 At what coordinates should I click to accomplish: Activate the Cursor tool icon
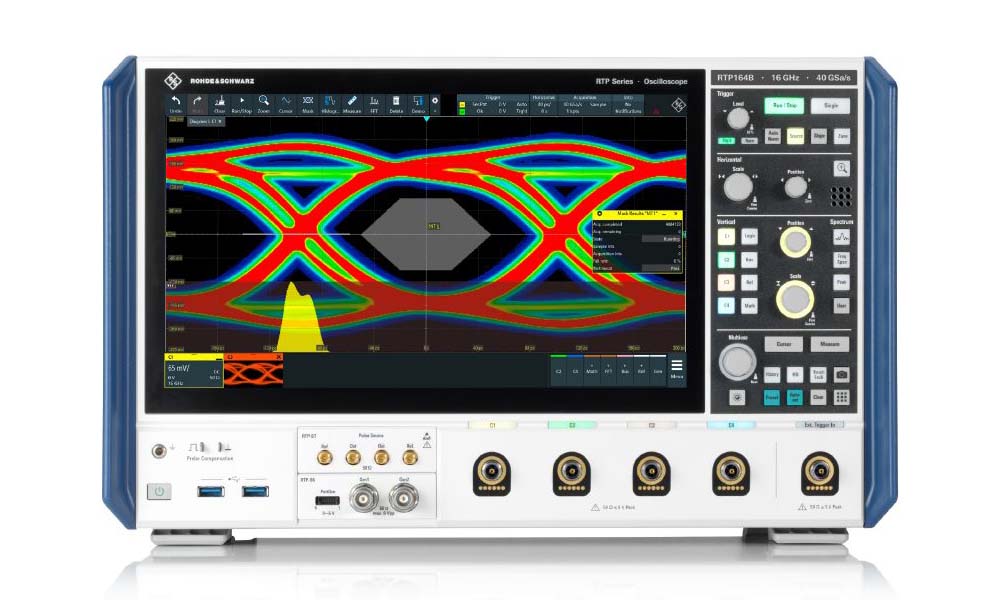coord(286,104)
